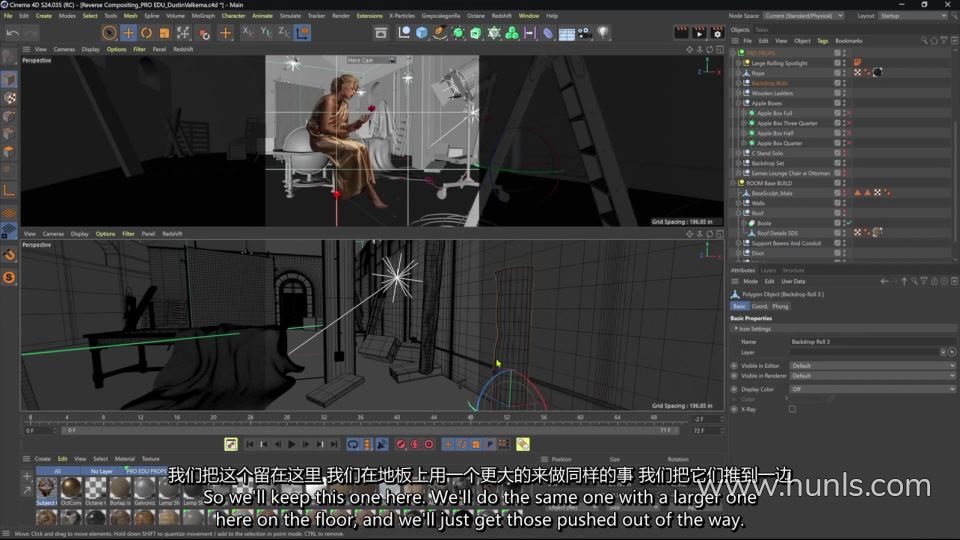Viewport: 960px width, 540px height.
Task: Switch to the Coord. tab in Attributes
Action: click(x=760, y=306)
